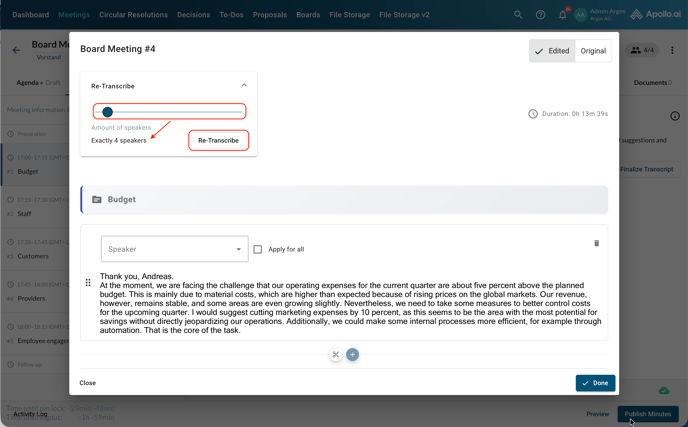Enable the Apply for all checkbox
688x427 pixels.
[x=258, y=249]
